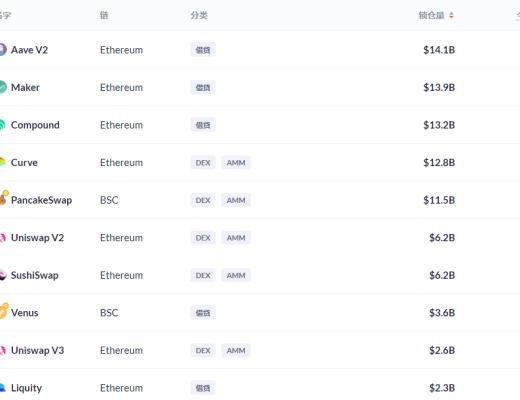Select Ethereum chain in Compound row

(121, 125)
